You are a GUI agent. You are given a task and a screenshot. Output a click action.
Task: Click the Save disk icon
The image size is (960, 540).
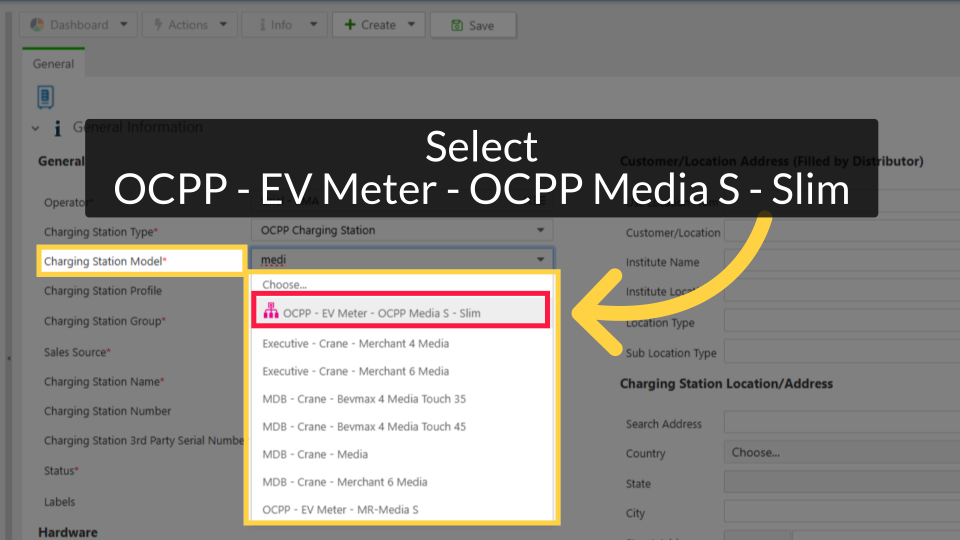pos(457,25)
